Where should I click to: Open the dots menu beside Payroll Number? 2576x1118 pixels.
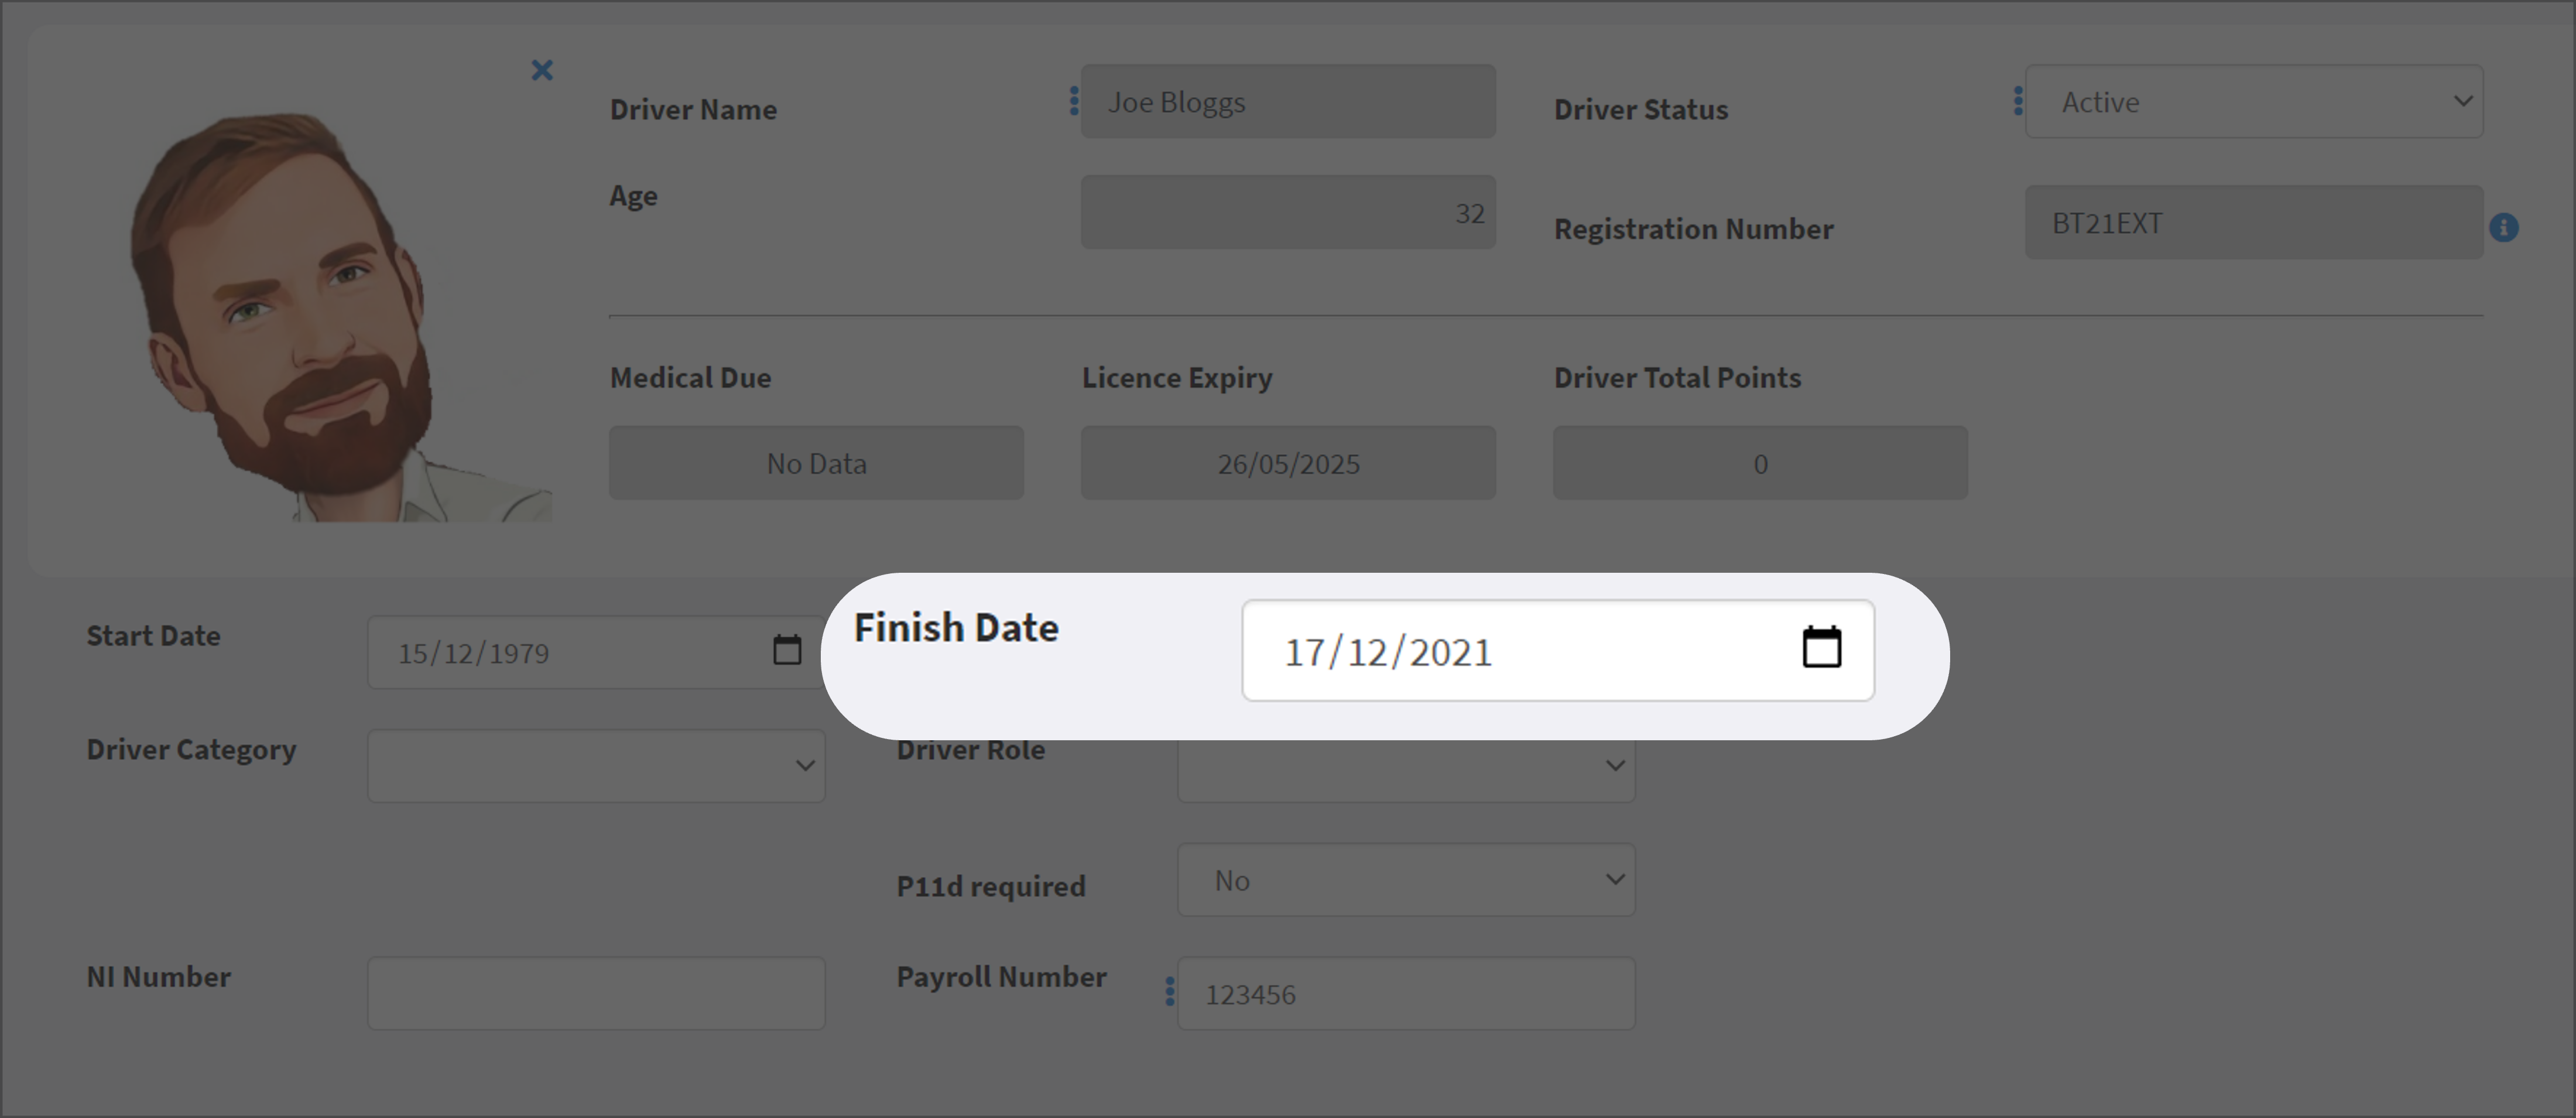click(x=1170, y=992)
